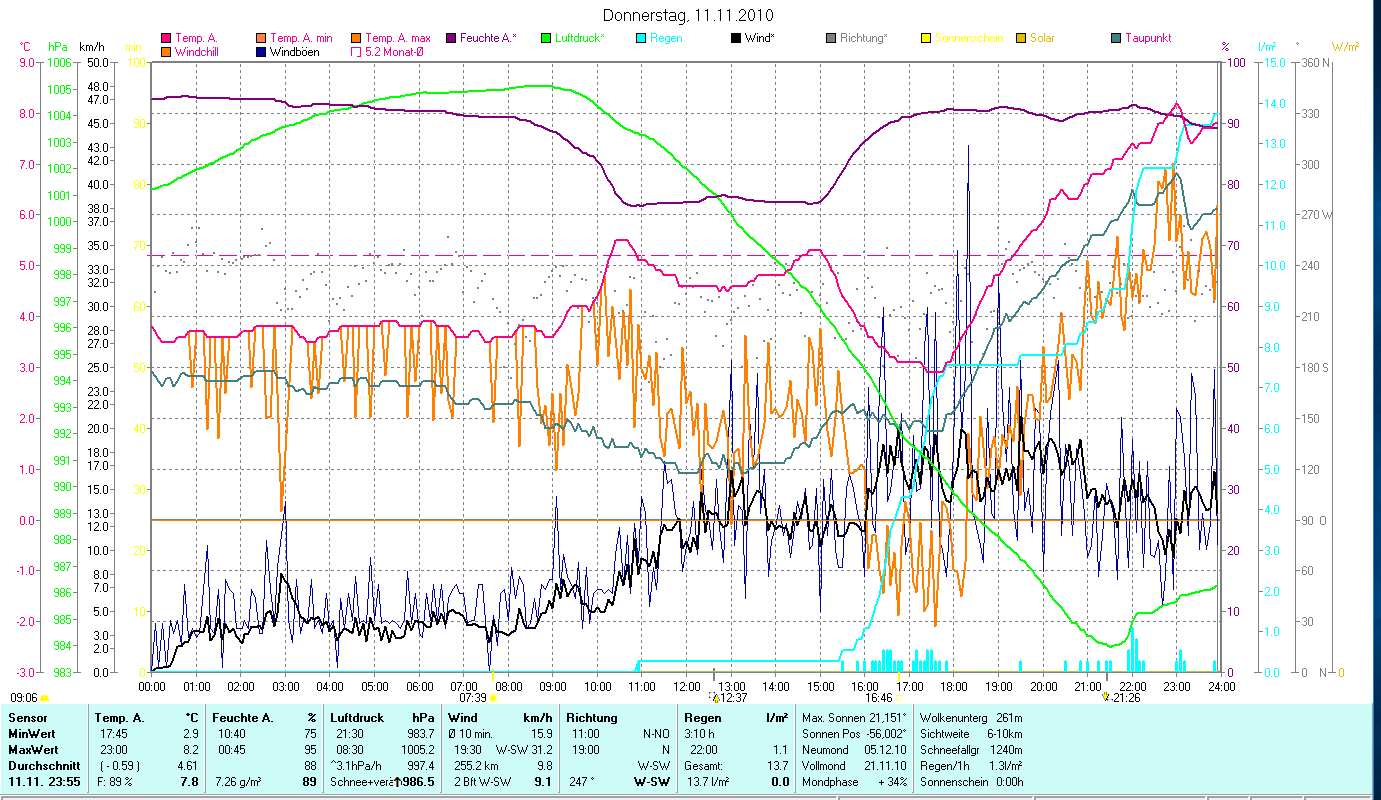
Task: Click the cyan Regen legend square
Action: click(640, 38)
